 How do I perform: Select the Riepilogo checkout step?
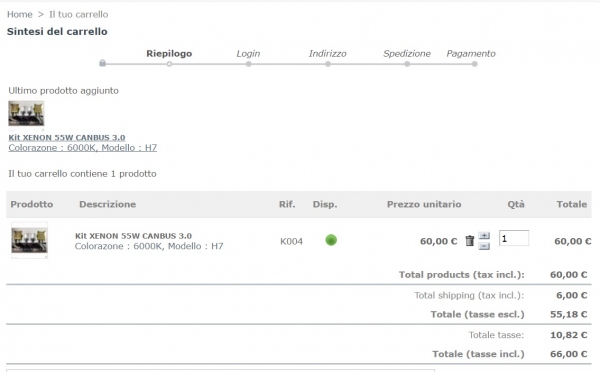click(x=169, y=54)
